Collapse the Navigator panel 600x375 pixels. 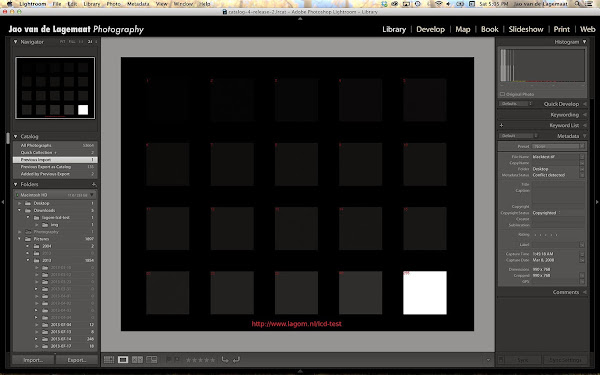(x=16, y=42)
